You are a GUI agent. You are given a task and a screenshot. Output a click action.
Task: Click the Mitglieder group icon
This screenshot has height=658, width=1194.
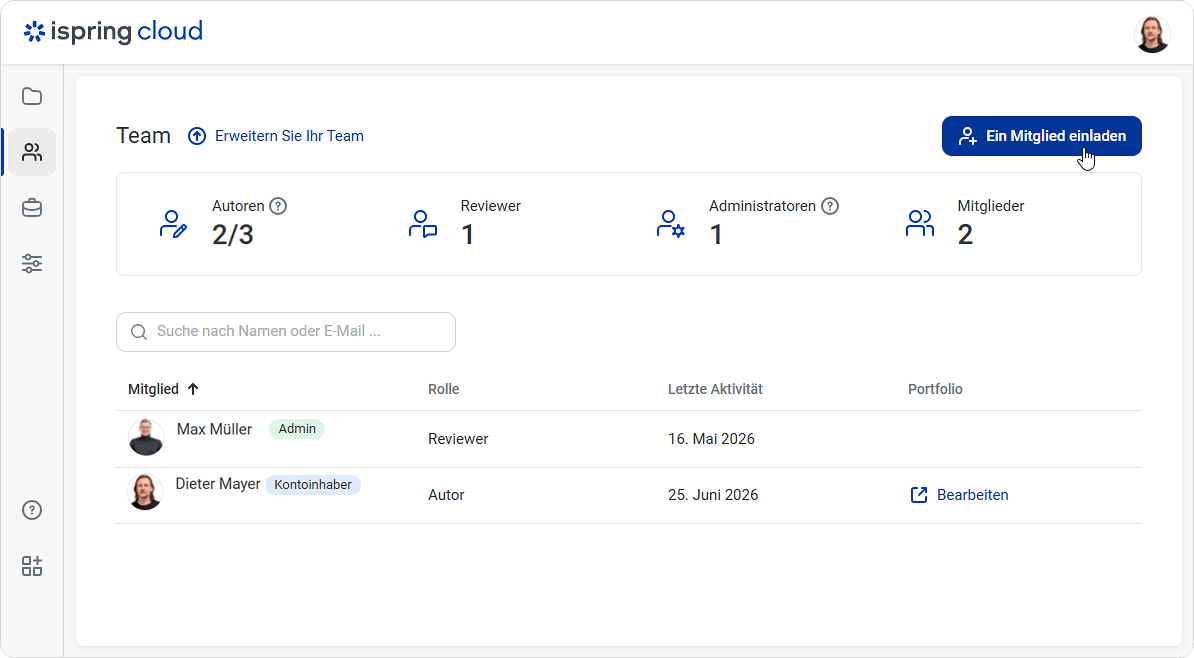point(920,223)
